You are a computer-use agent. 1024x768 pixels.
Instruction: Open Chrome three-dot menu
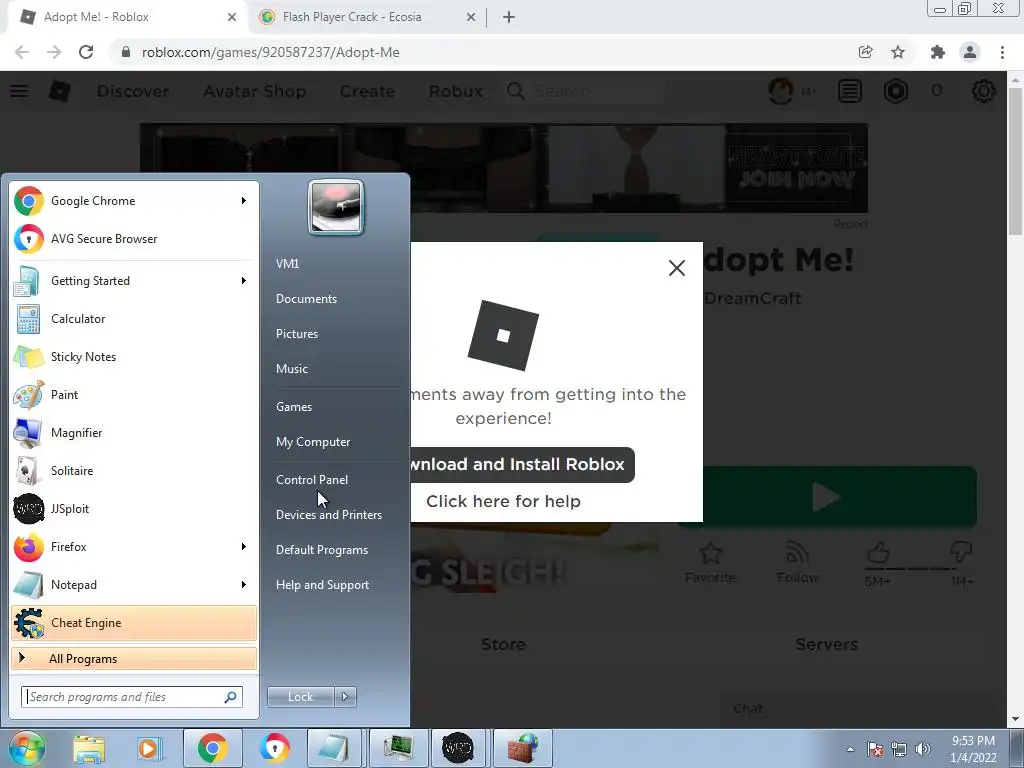pyautogui.click(x=1002, y=52)
